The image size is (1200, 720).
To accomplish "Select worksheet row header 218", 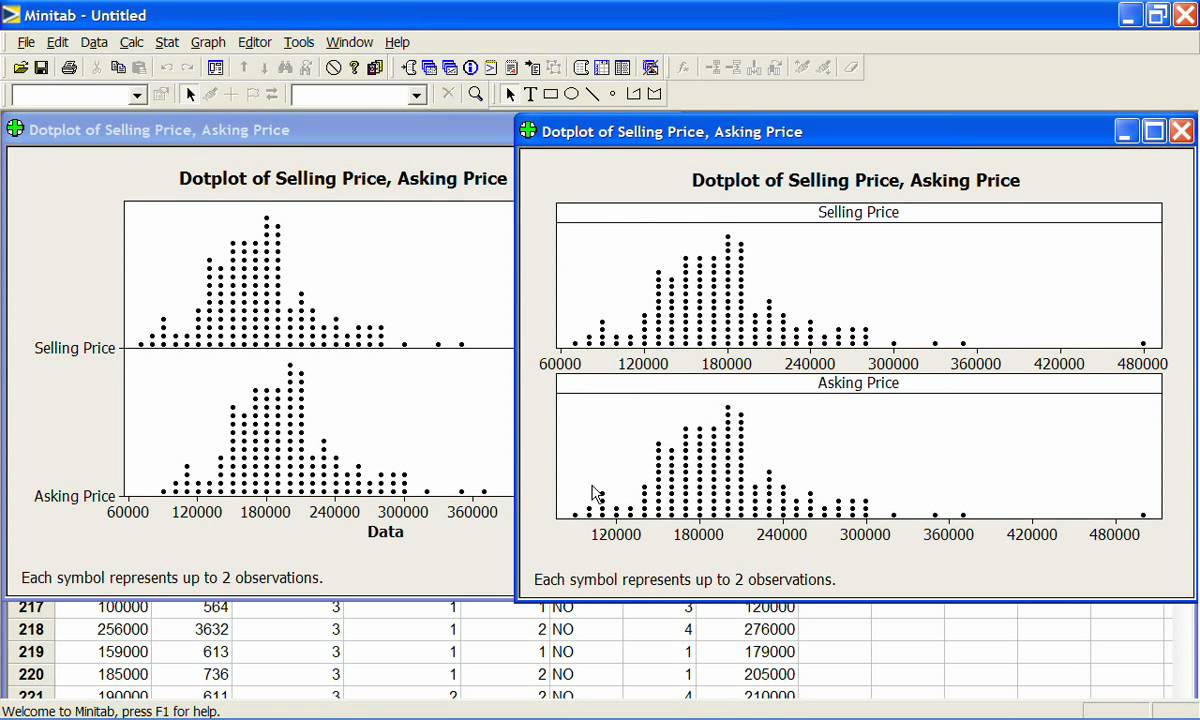I will pyautogui.click(x=31, y=629).
